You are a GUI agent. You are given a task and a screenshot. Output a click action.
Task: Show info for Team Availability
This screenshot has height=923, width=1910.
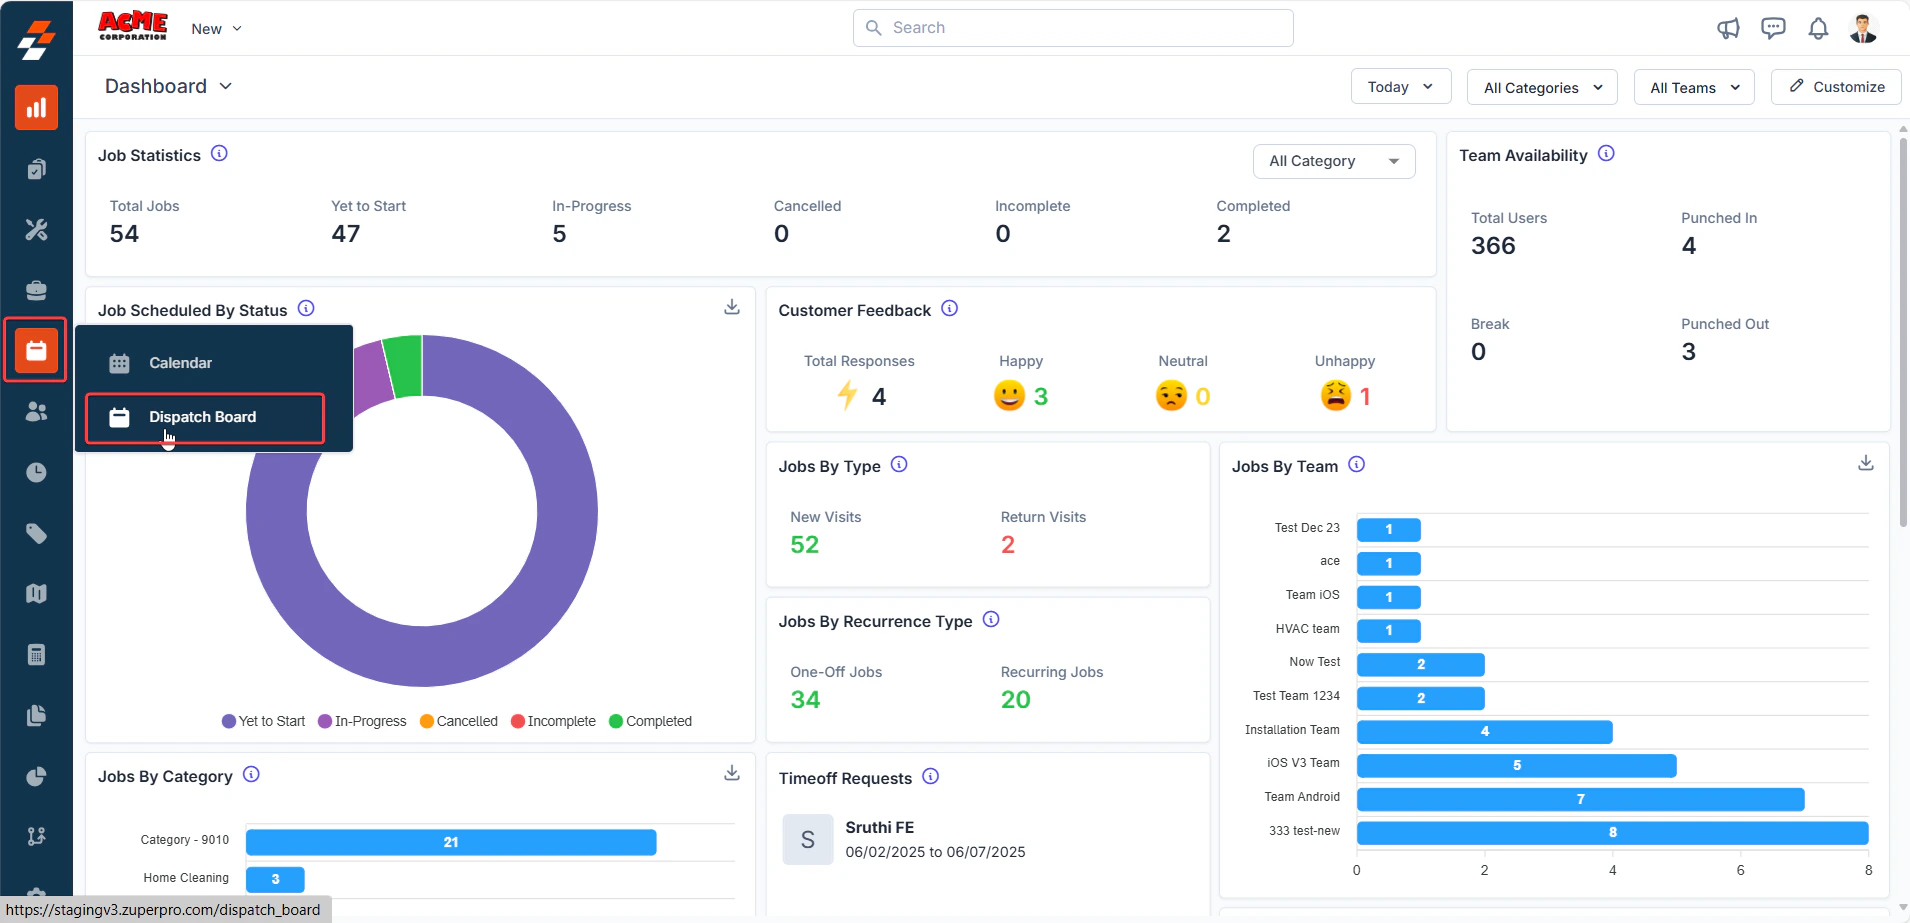(1606, 153)
